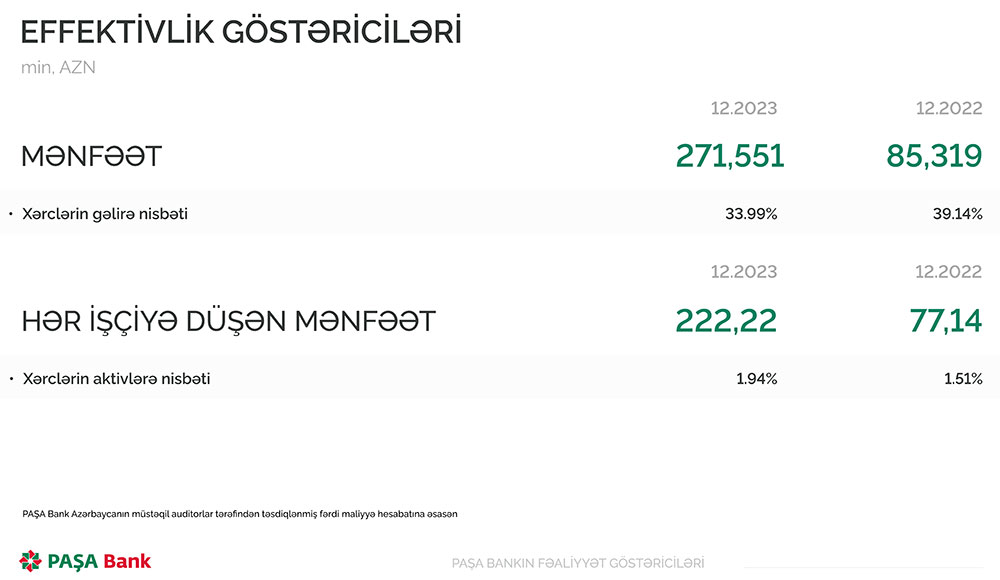Click the 85,319 profit figure
The width and height of the screenshot is (1000, 580).
tap(934, 156)
